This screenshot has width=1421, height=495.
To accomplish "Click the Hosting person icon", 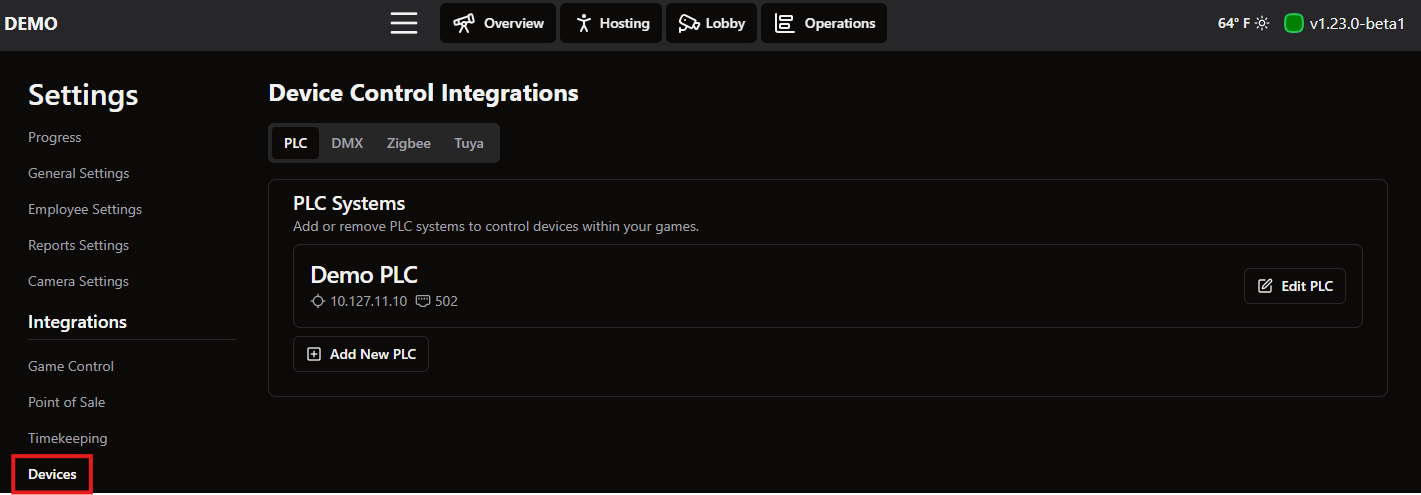I will click(583, 23).
